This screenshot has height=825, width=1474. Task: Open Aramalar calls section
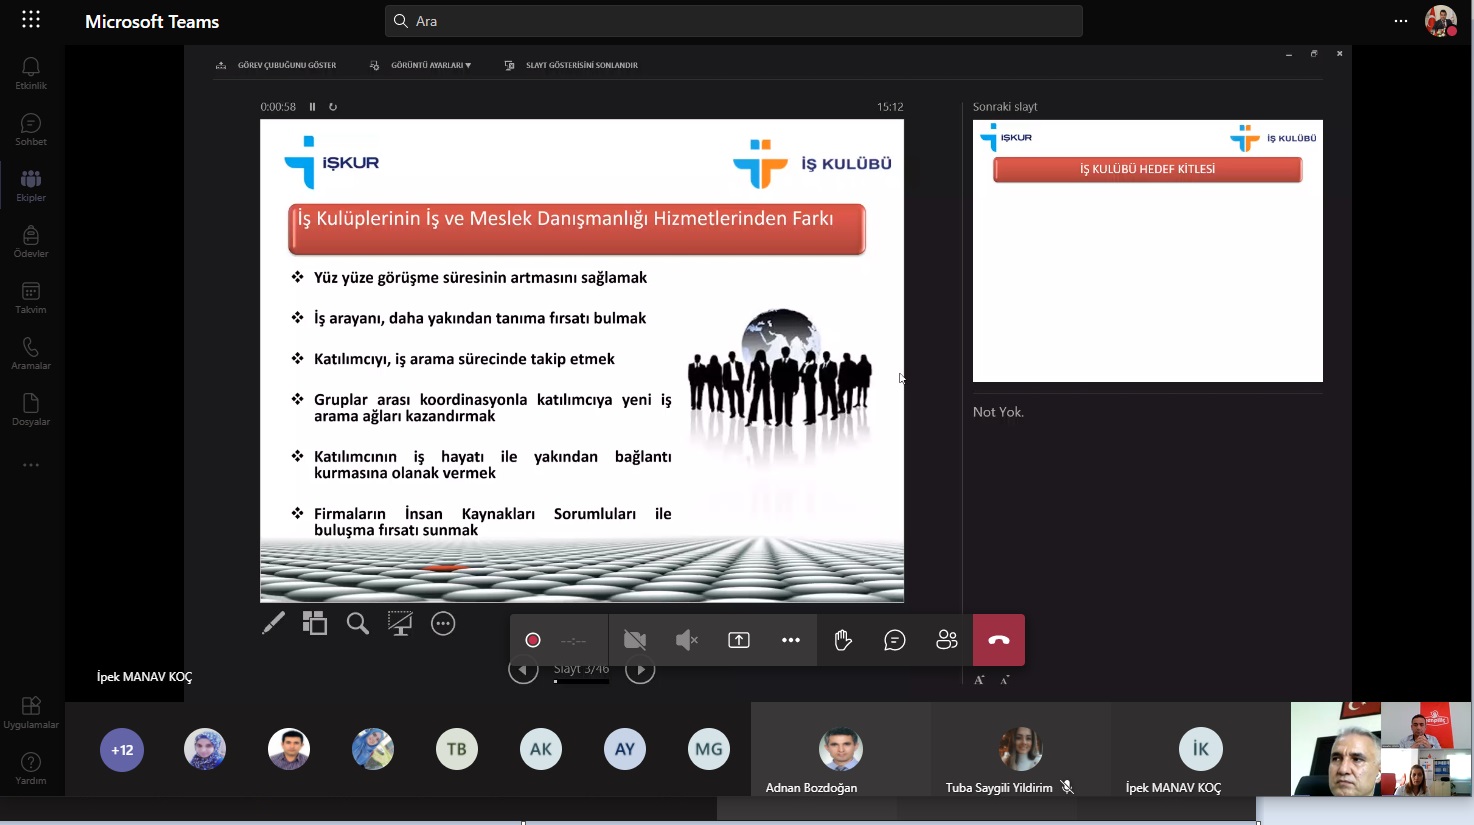coord(31,353)
